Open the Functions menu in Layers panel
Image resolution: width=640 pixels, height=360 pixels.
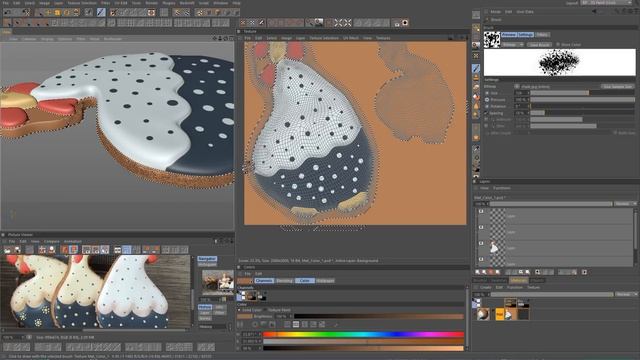(x=502, y=188)
